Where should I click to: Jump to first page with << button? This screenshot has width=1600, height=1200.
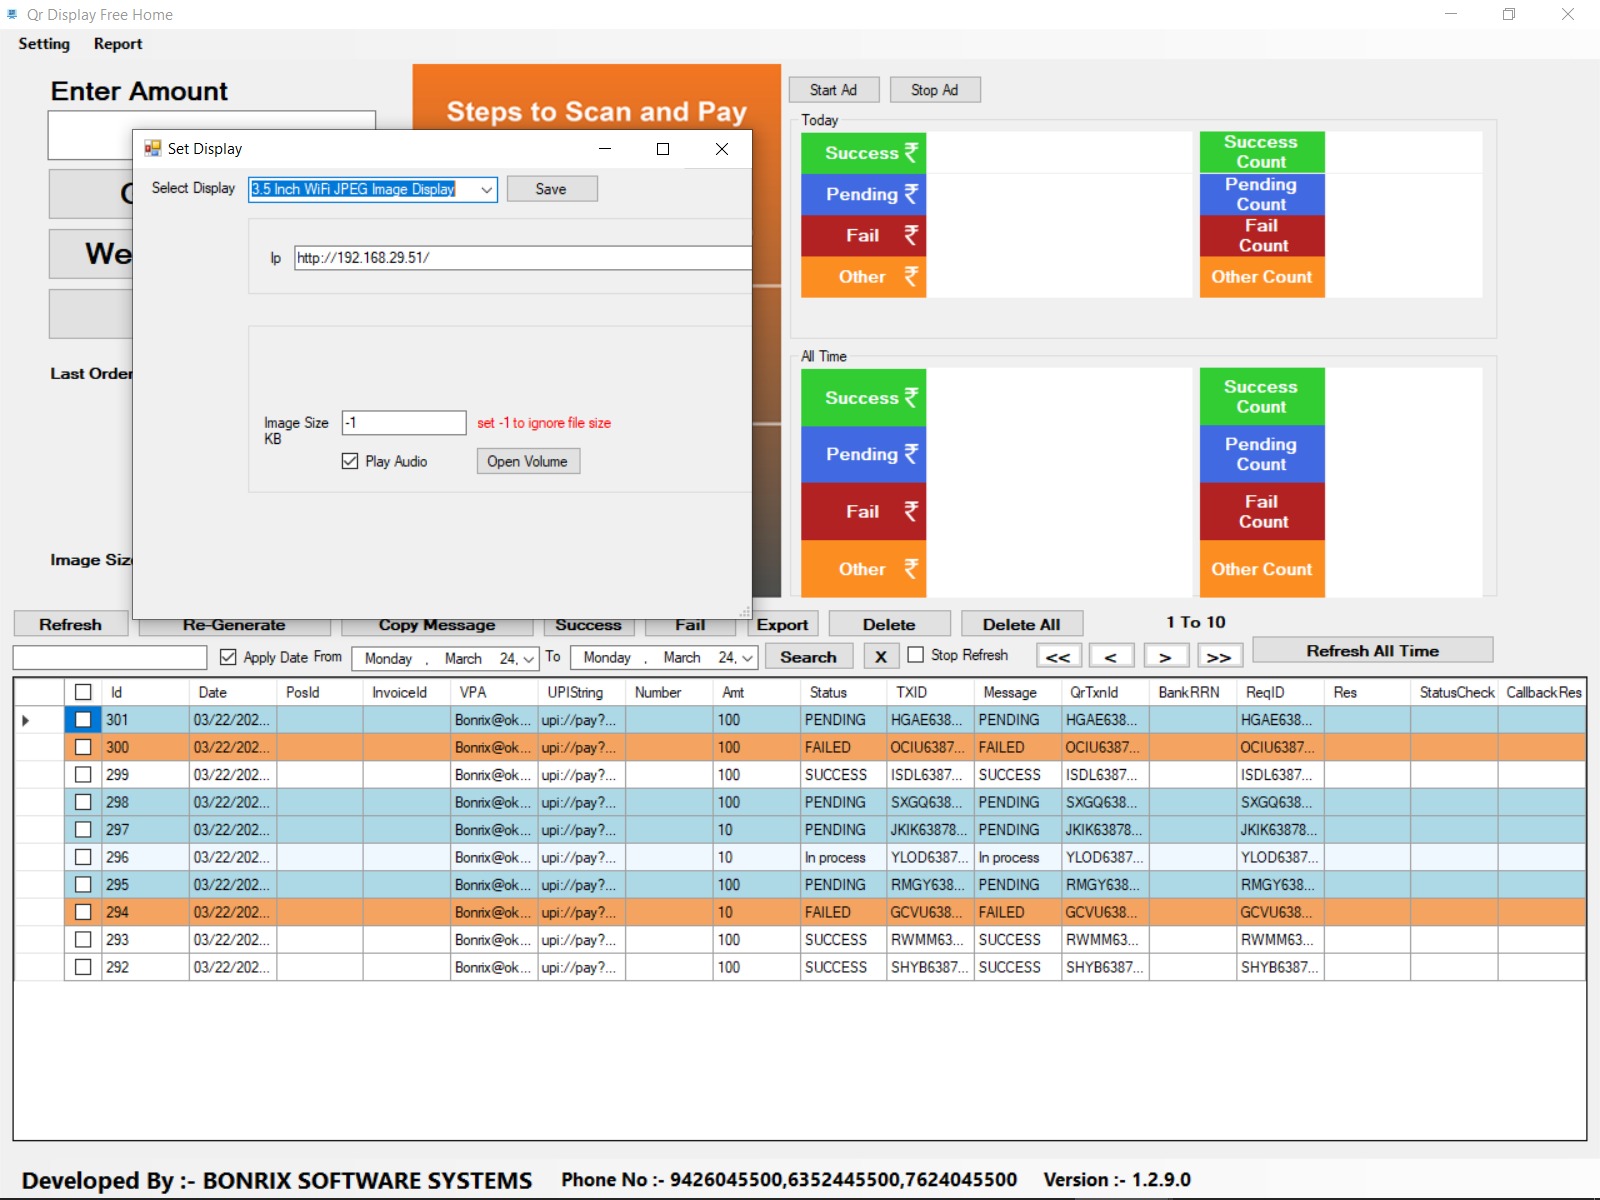[1058, 657]
